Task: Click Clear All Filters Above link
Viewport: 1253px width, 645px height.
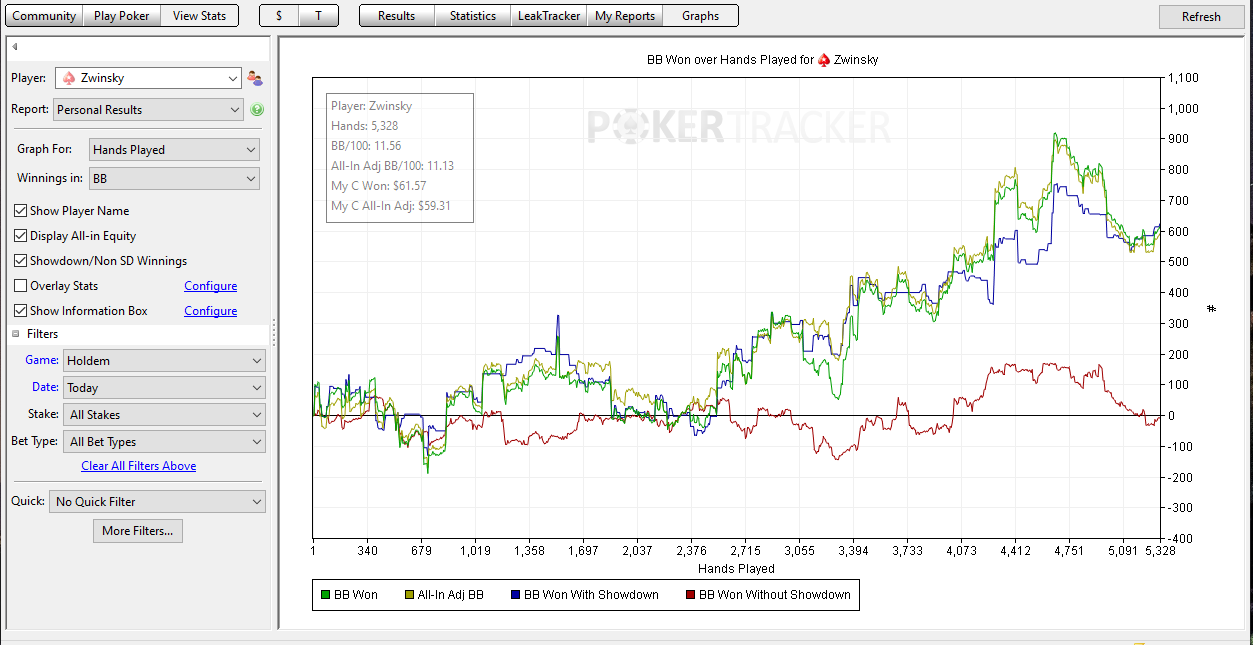Action: [139, 466]
